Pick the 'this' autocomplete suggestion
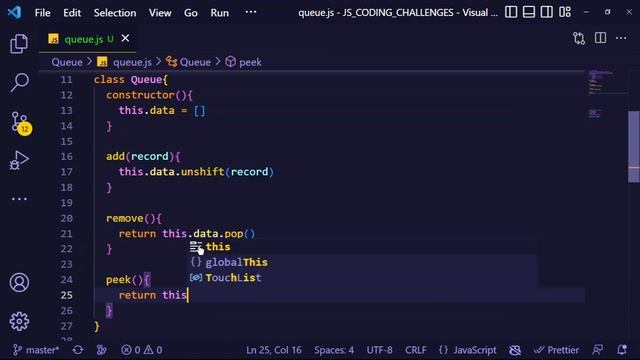 coord(362,247)
